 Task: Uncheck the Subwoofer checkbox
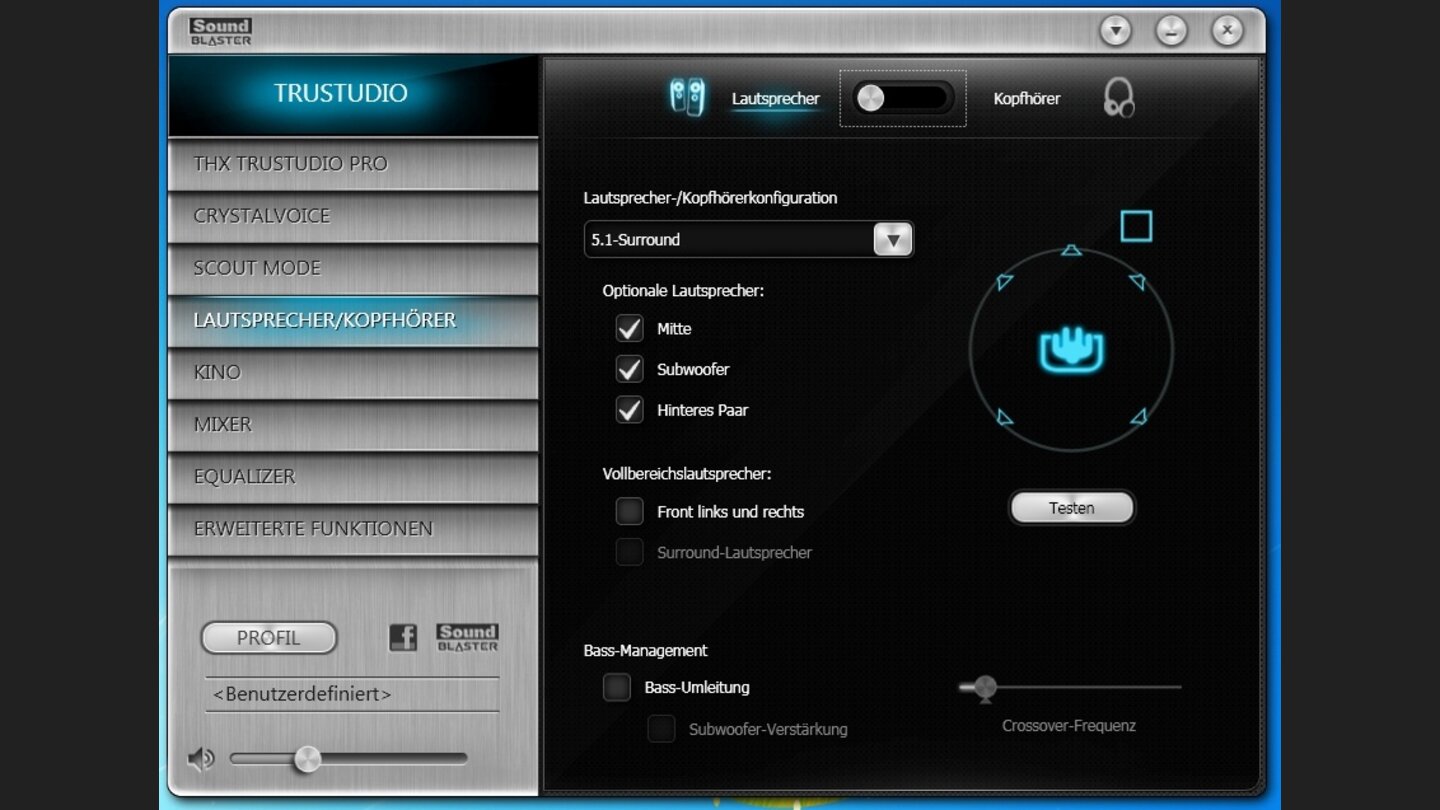pyautogui.click(x=629, y=369)
